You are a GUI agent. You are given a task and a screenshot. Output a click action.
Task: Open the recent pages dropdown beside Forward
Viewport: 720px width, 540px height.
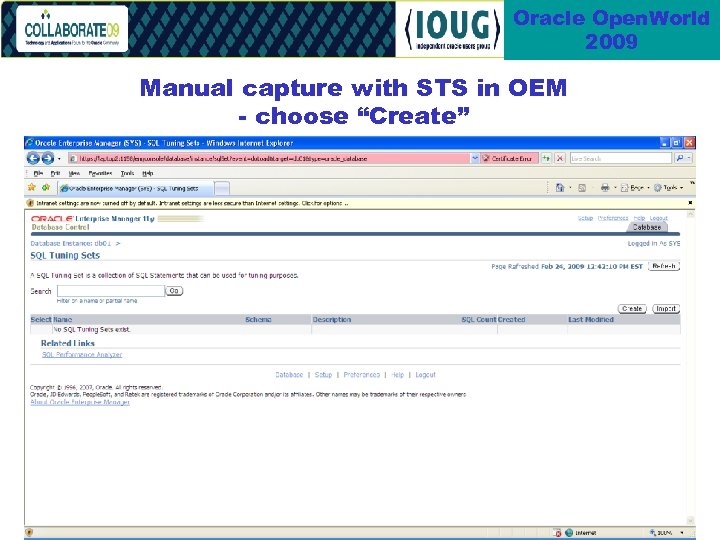click(x=59, y=159)
